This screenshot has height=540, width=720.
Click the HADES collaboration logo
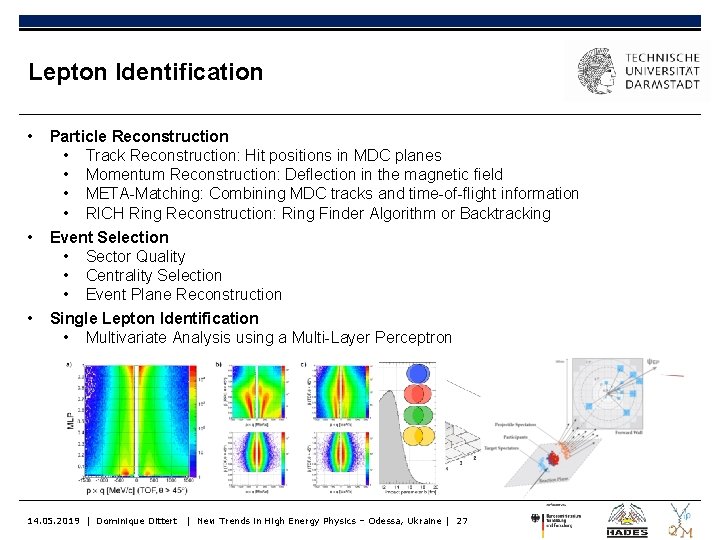click(x=627, y=521)
